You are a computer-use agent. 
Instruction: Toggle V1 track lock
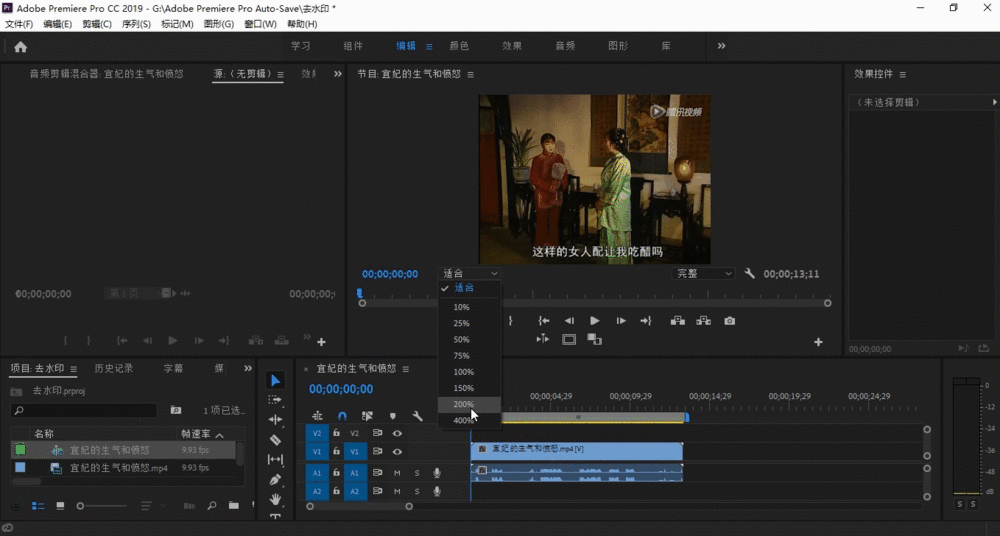[x=337, y=451]
